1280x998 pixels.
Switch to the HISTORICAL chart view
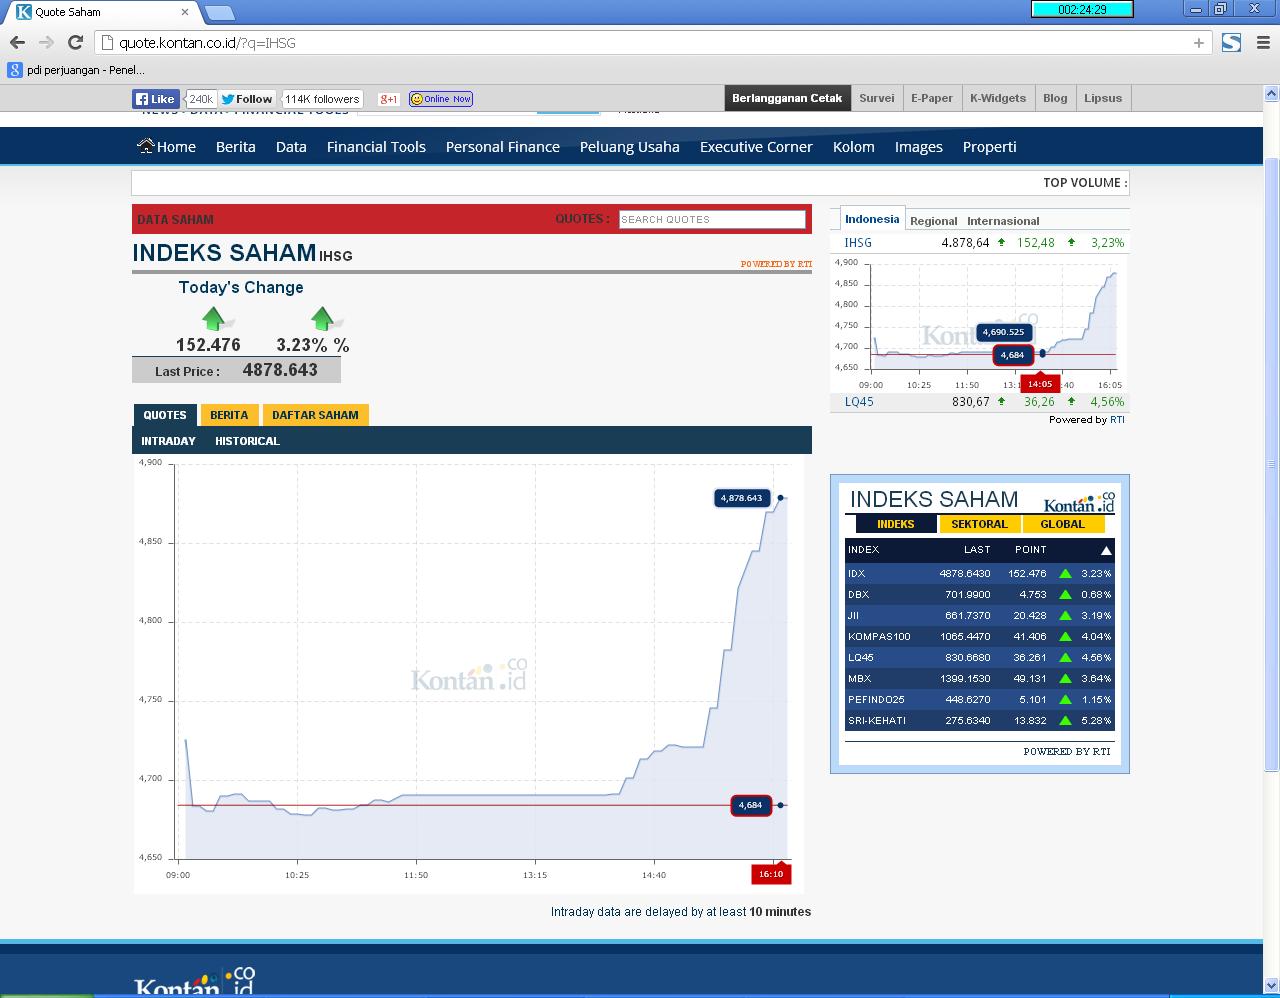pos(247,441)
